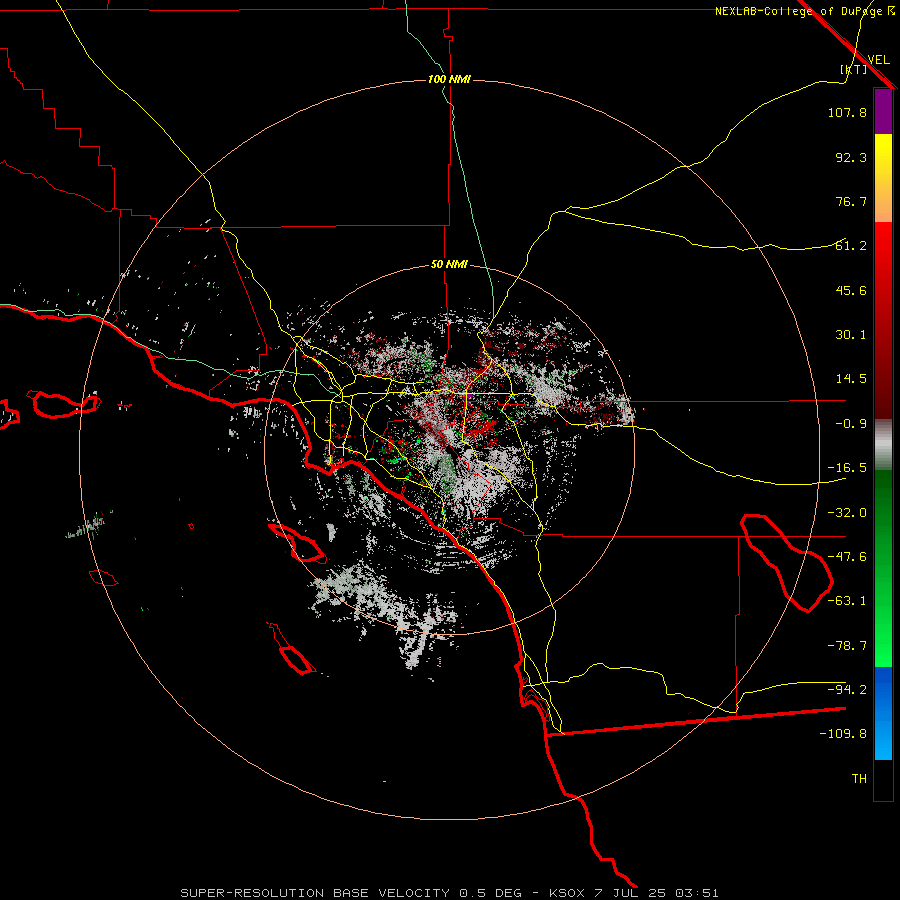Viewport: 900px width, 900px height.
Task: Click the -78.7 legend value
Action: click(x=847, y=646)
